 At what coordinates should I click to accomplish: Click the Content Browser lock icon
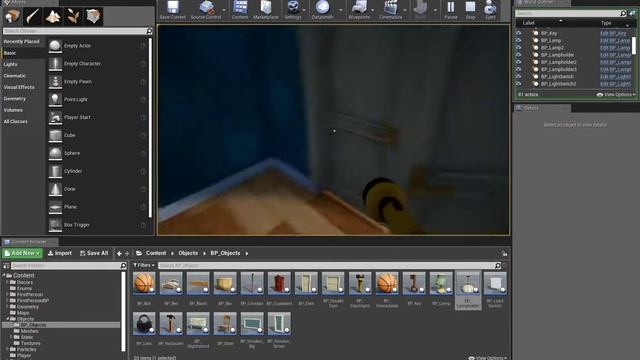pos(505,253)
